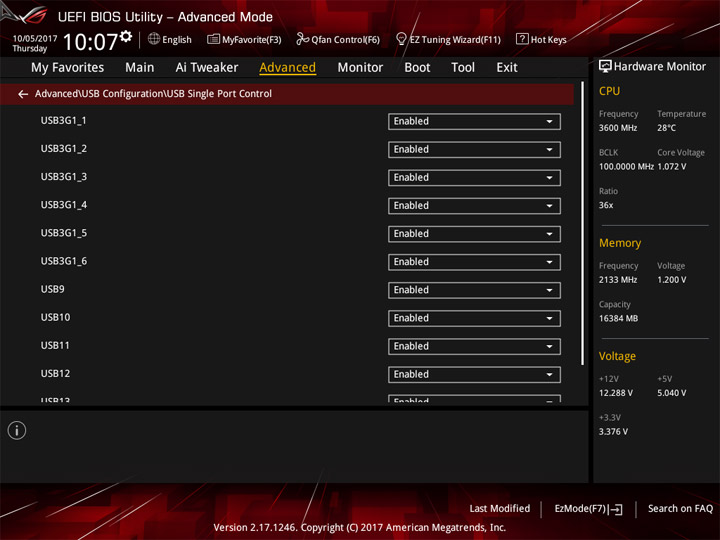720x540 pixels.
Task: Click +3.3V reading 3.376 V
Action: tap(613, 432)
